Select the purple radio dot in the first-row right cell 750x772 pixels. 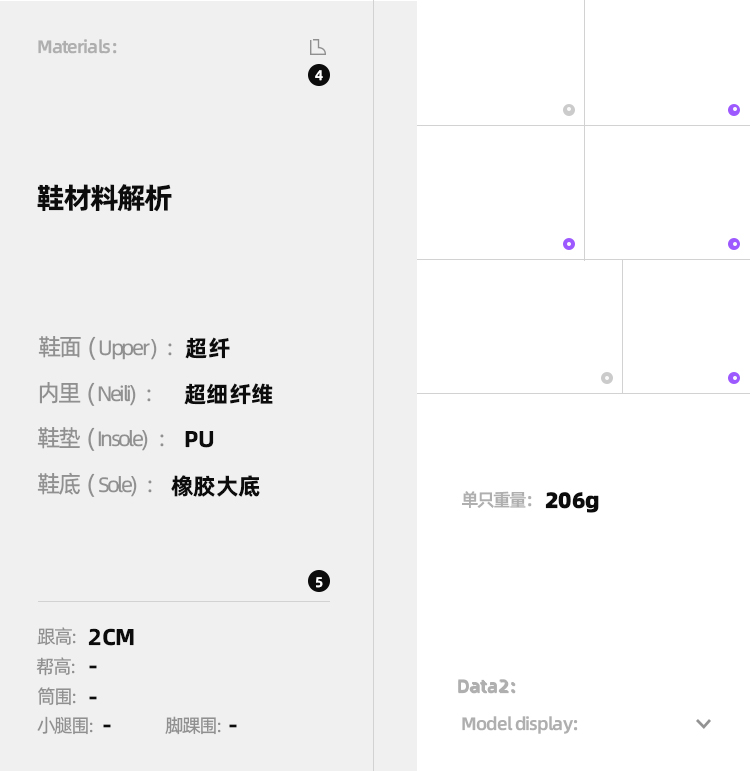pyautogui.click(x=734, y=110)
